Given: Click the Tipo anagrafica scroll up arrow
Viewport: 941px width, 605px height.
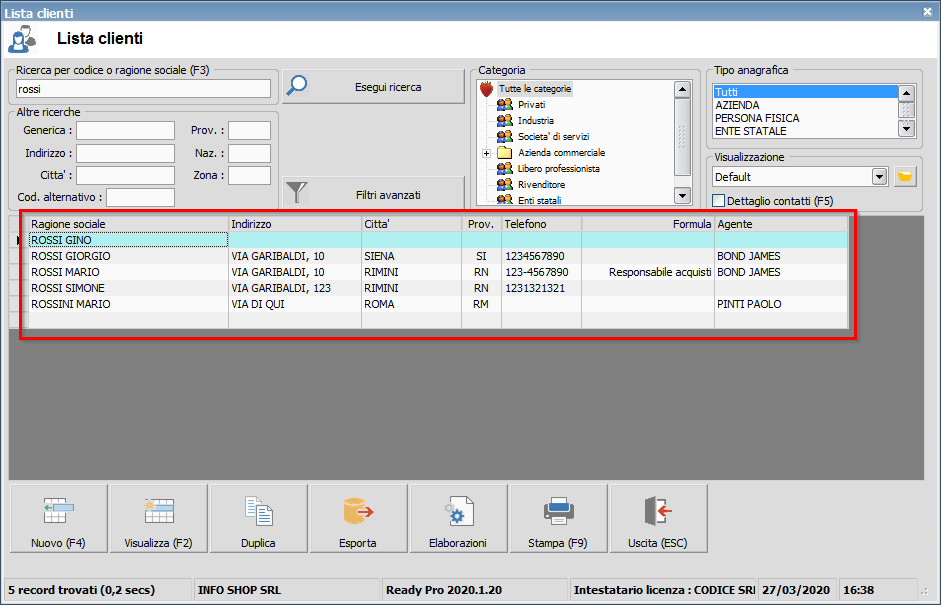Looking at the screenshot, I should pyautogui.click(x=906, y=93).
